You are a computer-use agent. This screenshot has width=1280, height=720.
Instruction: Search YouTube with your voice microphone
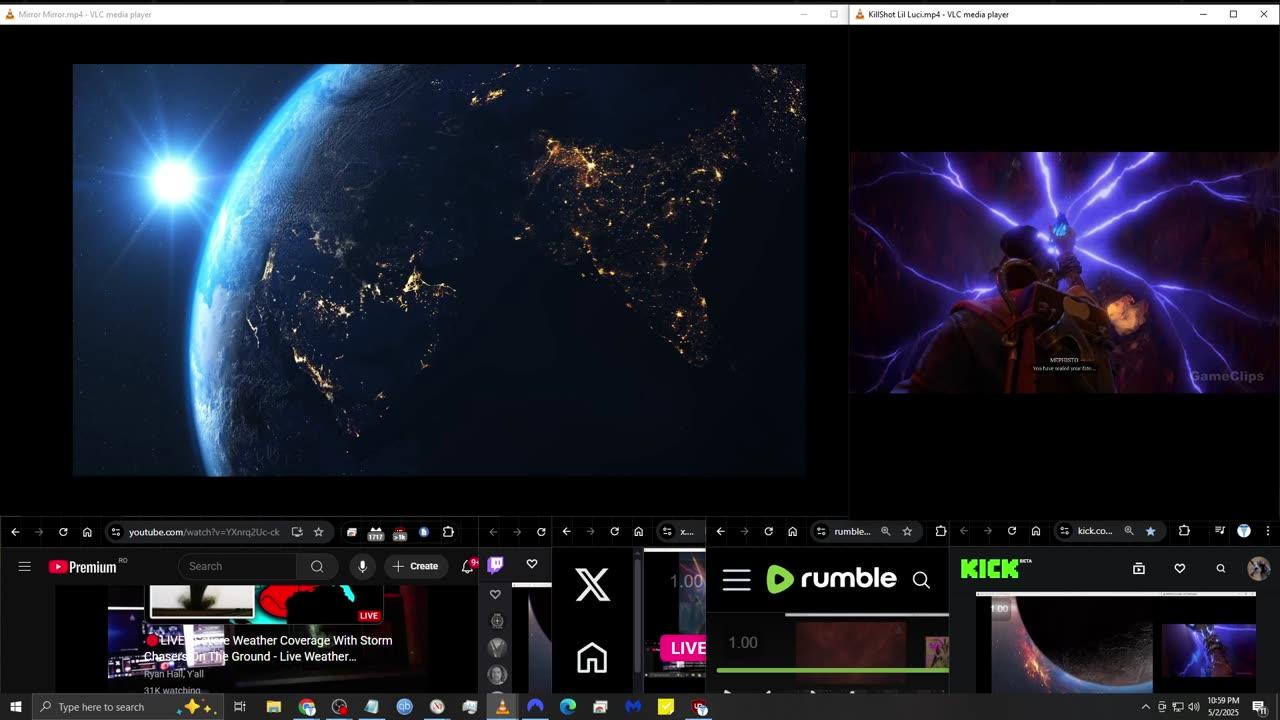(x=362, y=566)
